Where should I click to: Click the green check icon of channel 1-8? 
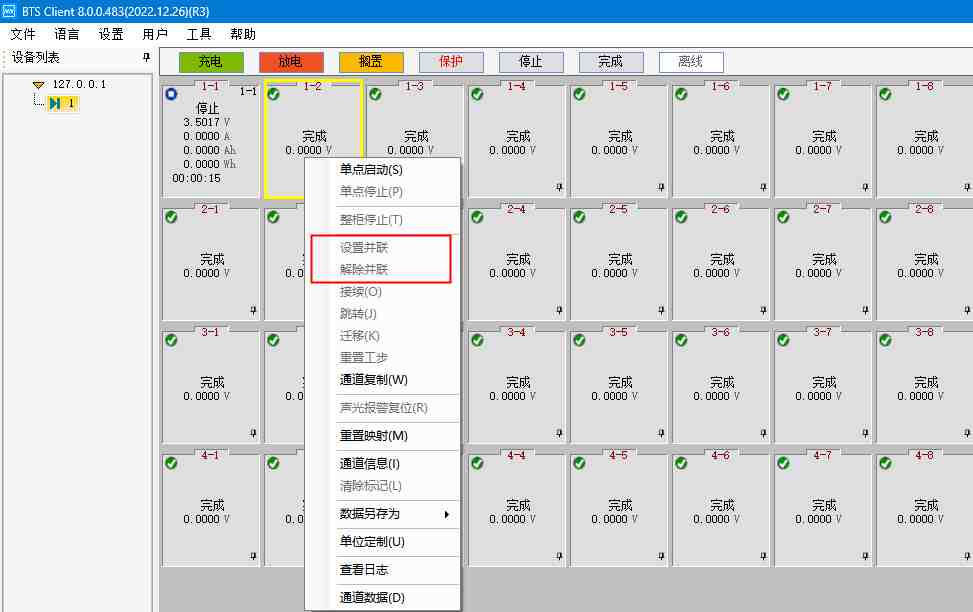point(886,94)
